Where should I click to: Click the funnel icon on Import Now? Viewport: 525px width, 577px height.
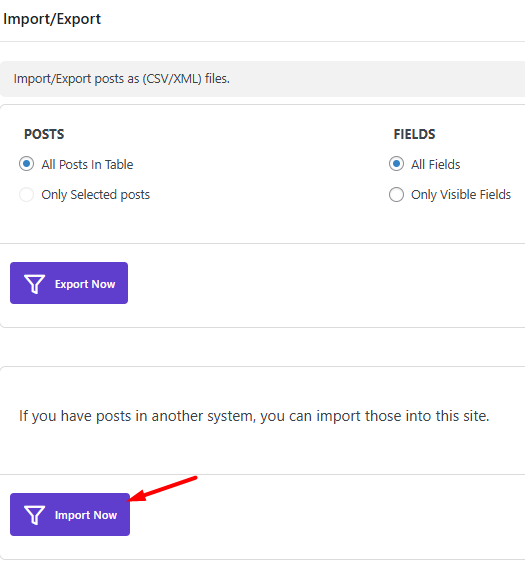pyautogui.click(x=34, y=515)
